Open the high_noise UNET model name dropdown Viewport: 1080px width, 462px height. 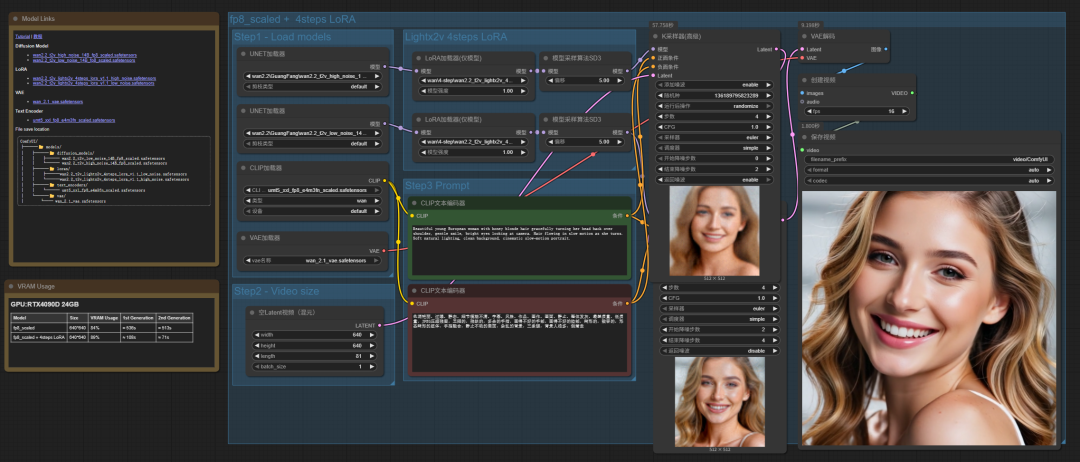point(313,76)
